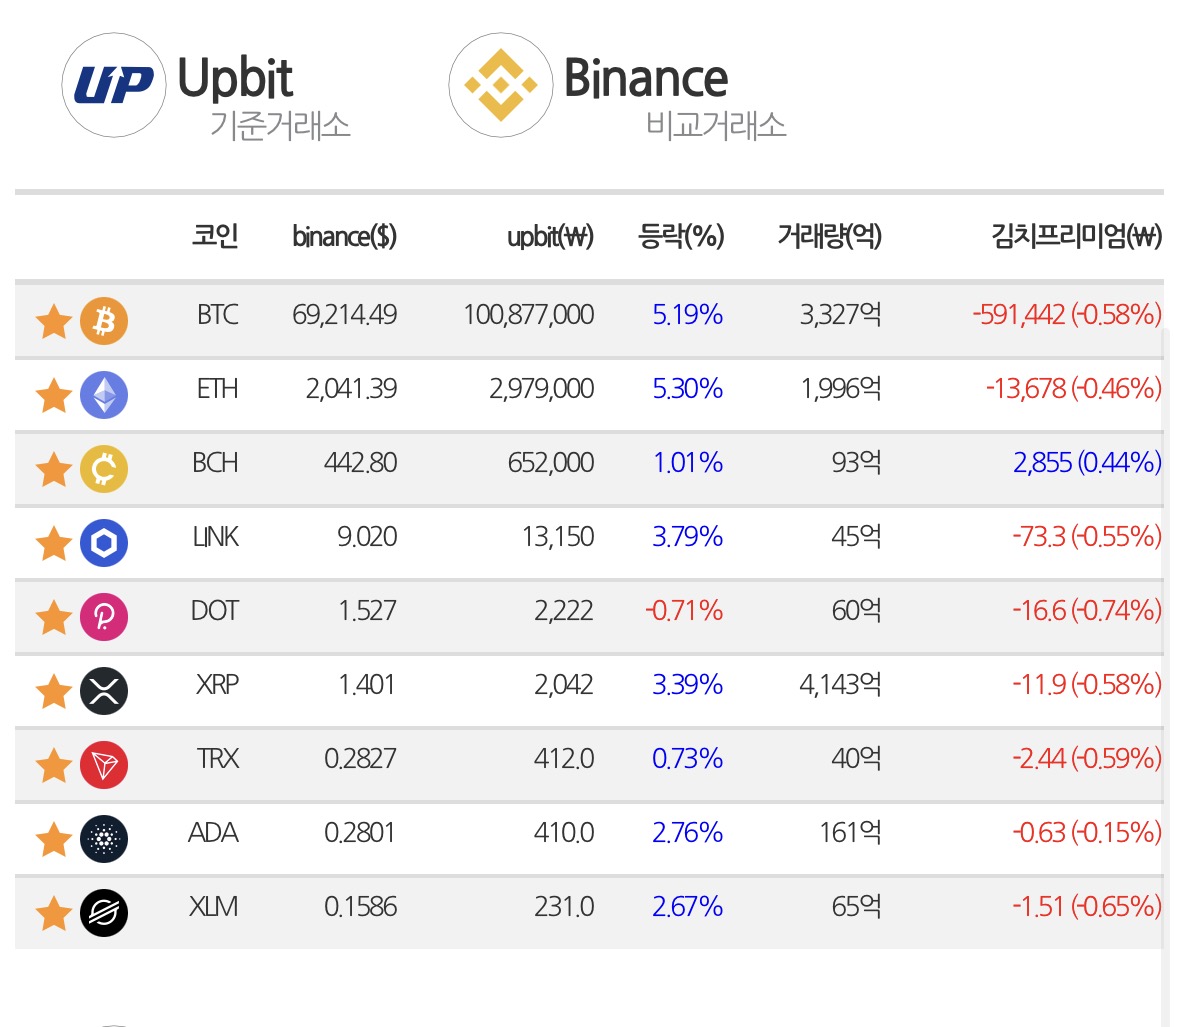Toggle the BCH favorite star
The width and height of the screenshot is (1179, 1027).
pyautogui.click(x=54, y=469)
